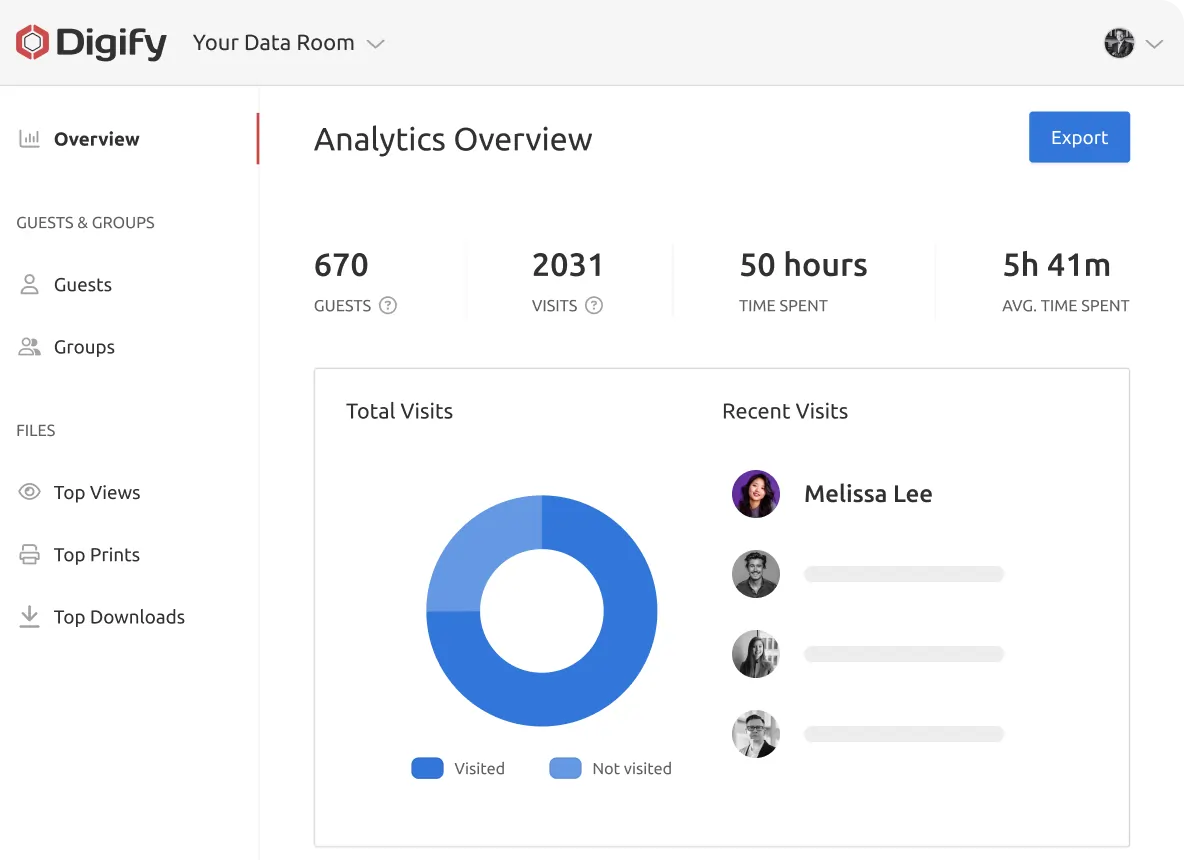Toggle the Not visited legend item

(610, 768)
